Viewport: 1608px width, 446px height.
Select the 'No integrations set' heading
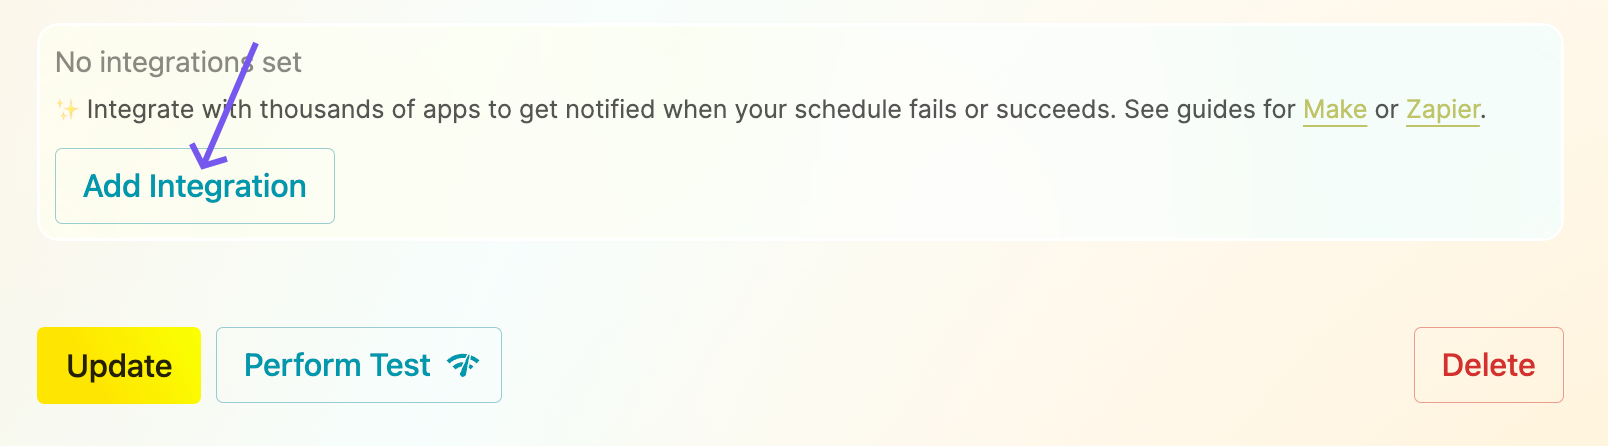(178, 62)
